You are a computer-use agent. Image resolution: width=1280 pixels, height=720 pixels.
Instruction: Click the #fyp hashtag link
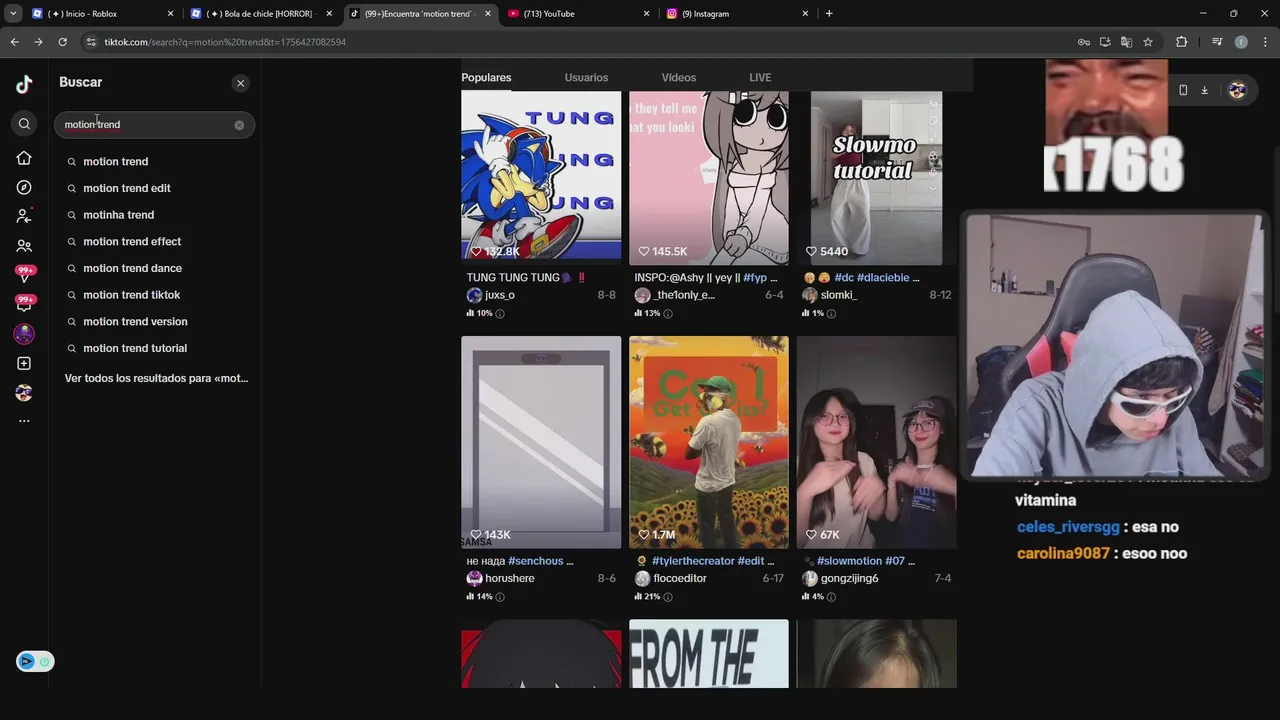tap(755, 278)
